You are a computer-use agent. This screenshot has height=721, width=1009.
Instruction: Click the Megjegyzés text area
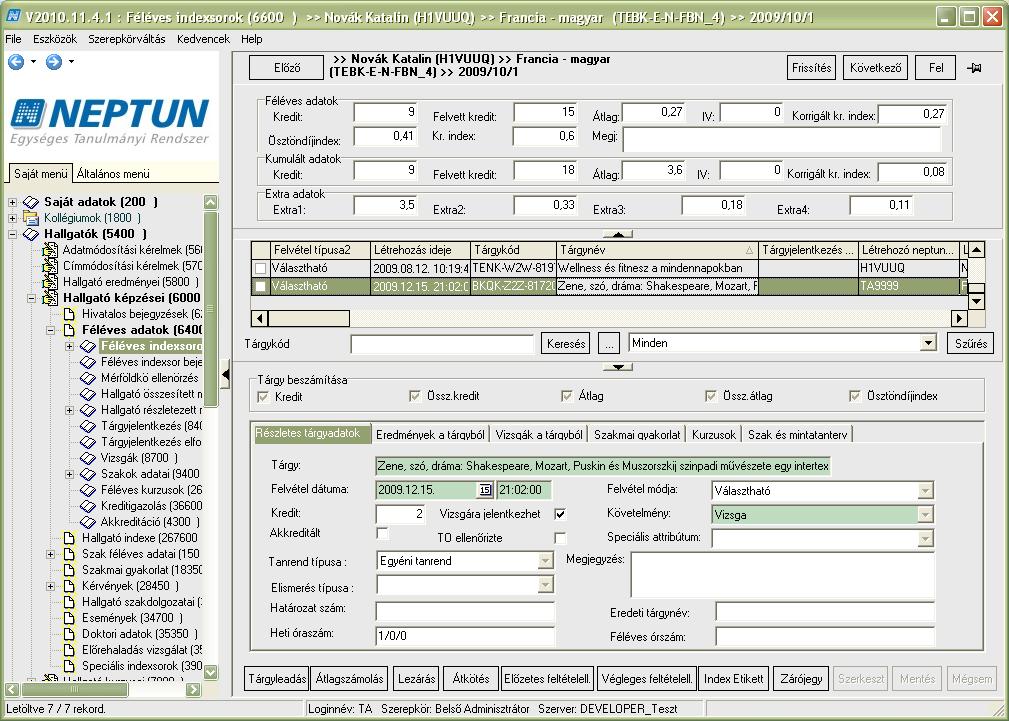[782, 575]
